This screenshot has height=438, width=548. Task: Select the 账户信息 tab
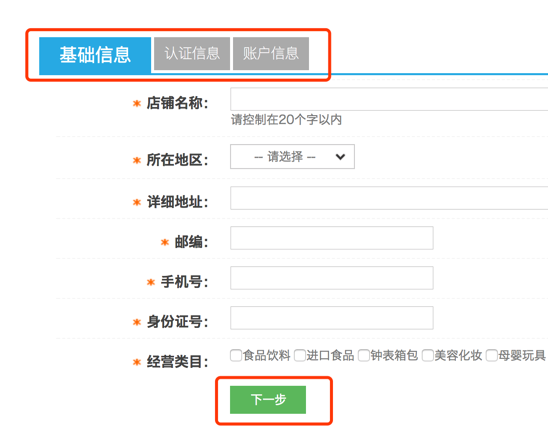pyautogui.click(x=271, y=53)
